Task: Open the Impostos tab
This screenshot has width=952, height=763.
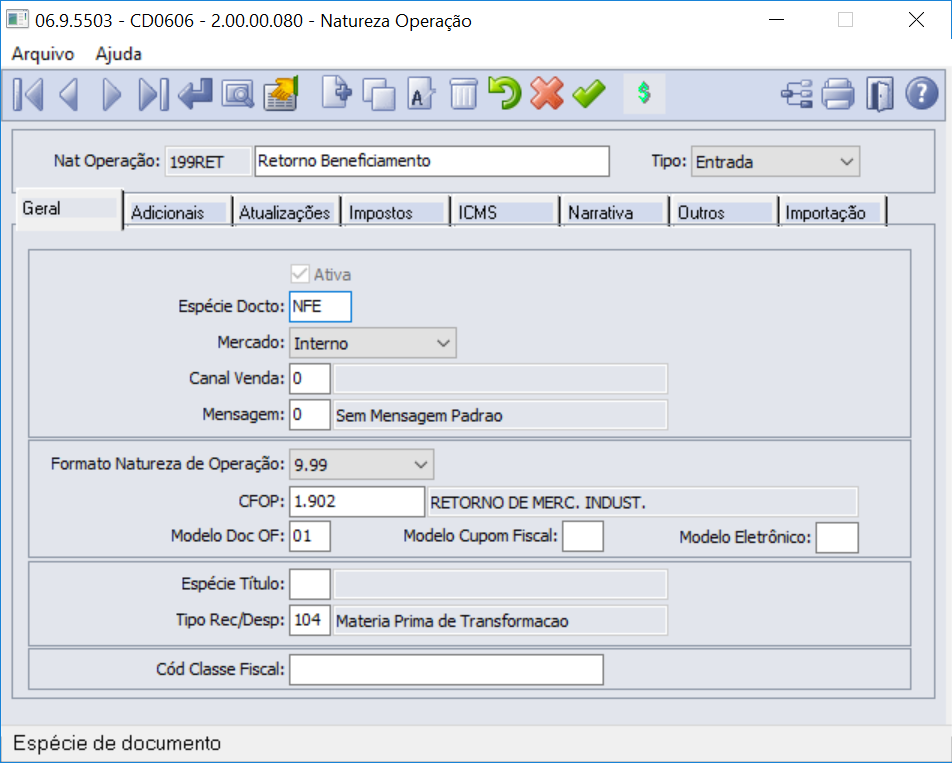Action: 396,212
